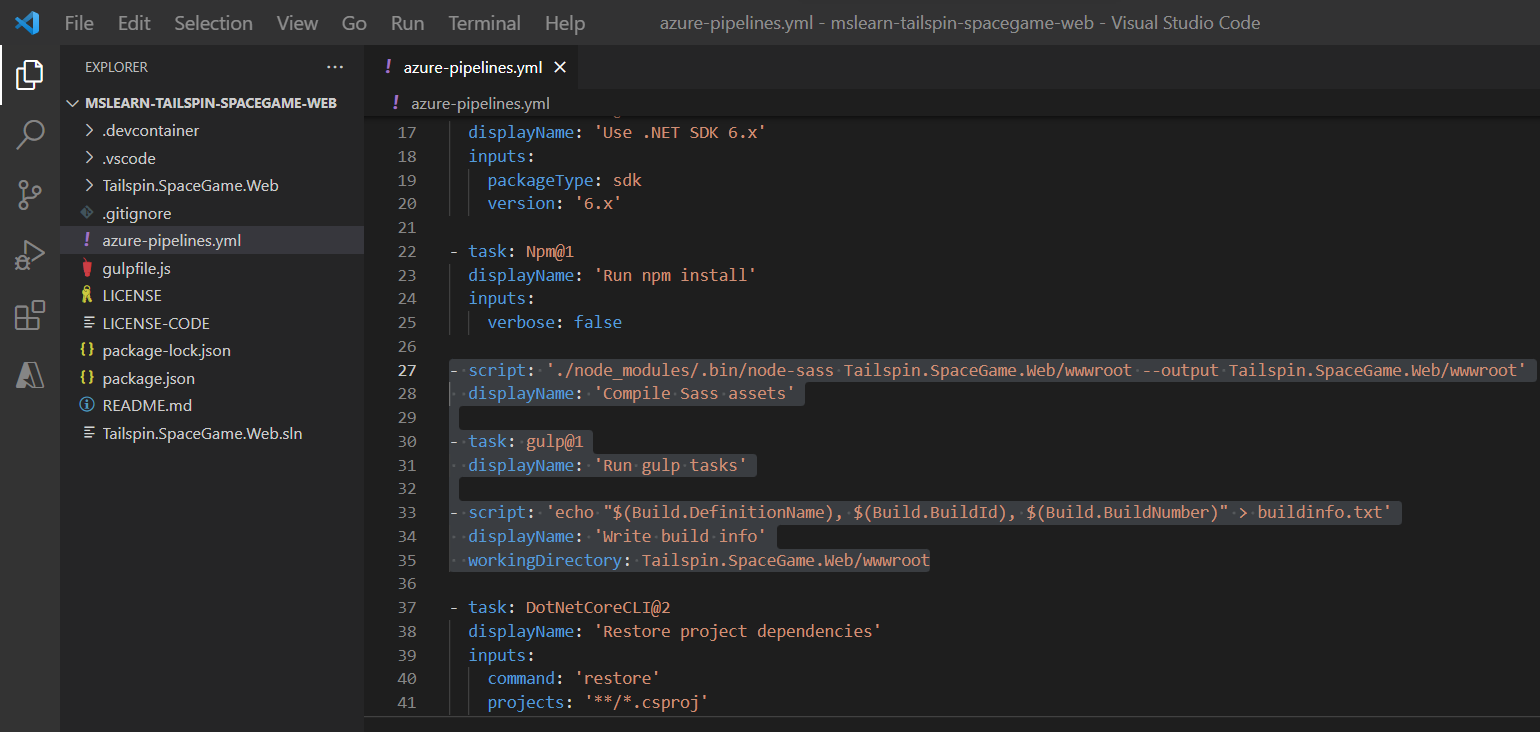Open the Help menu
Image resolution: width=1540 pixels, height=732 pixels.
pos(565,23)
